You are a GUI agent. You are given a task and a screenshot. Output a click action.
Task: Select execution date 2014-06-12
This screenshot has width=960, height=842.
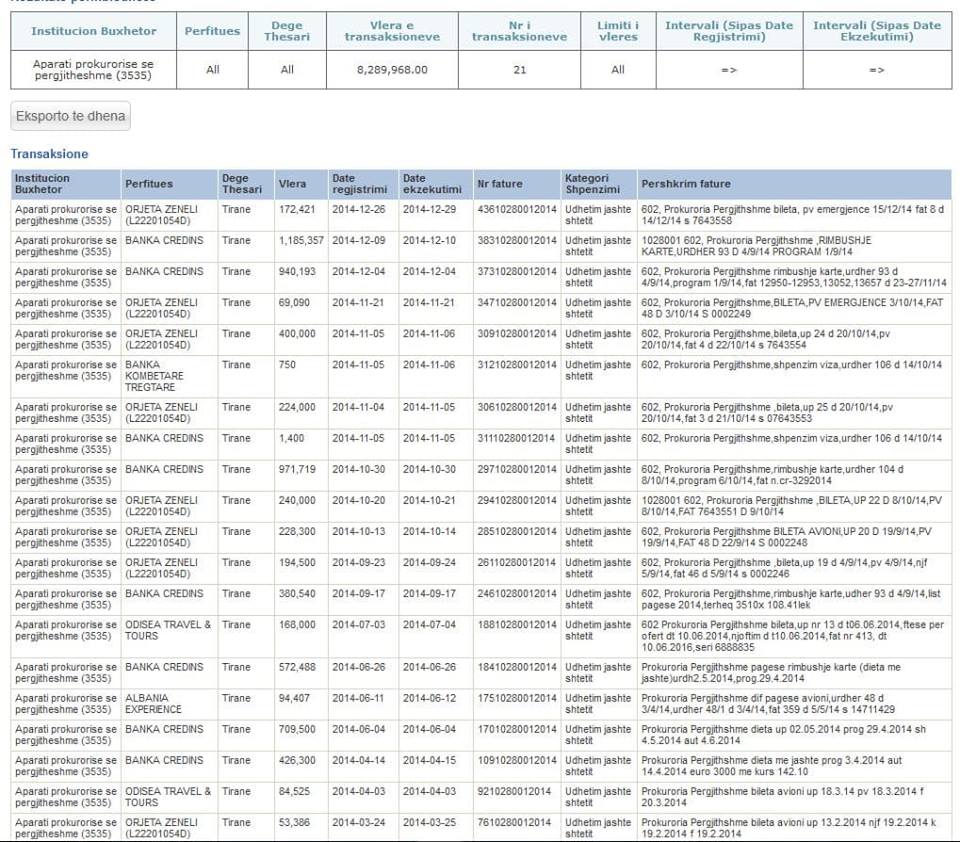(429, 698)
